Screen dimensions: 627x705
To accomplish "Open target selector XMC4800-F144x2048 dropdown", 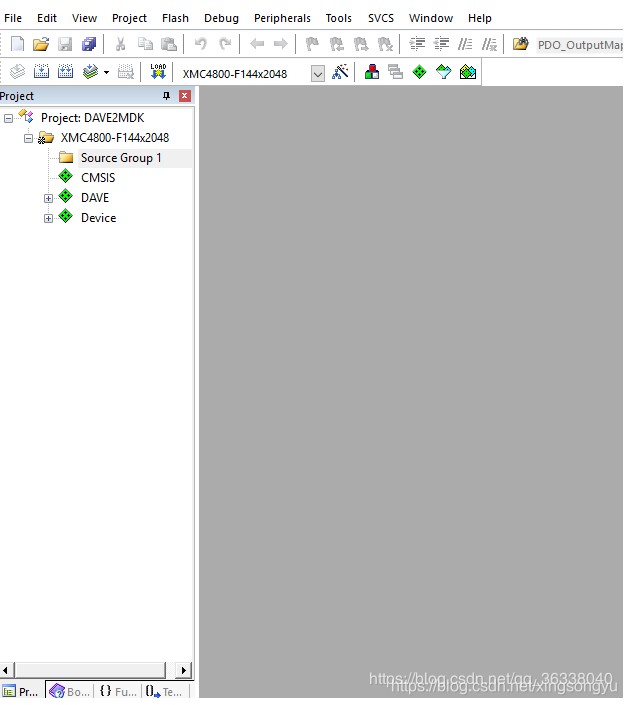I will 318,73.
